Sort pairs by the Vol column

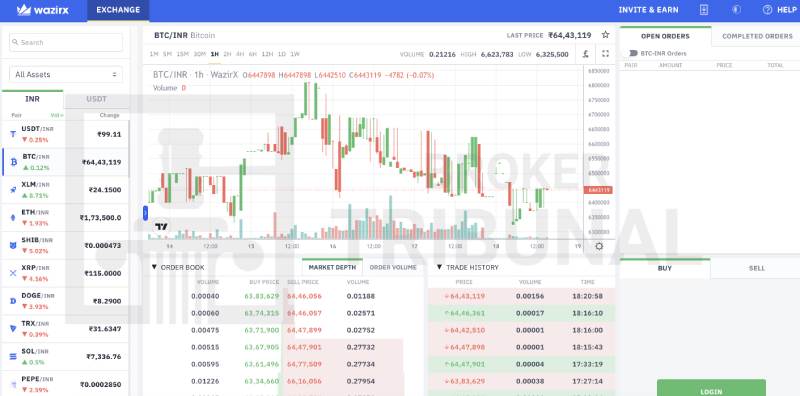tap(57, 115)
